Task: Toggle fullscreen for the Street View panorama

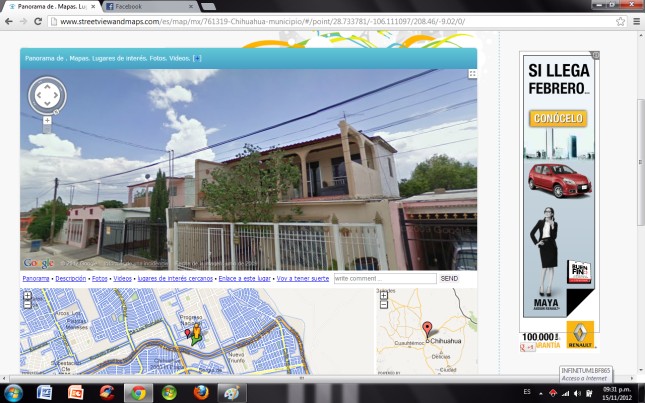Action: (x=472, y=74)
